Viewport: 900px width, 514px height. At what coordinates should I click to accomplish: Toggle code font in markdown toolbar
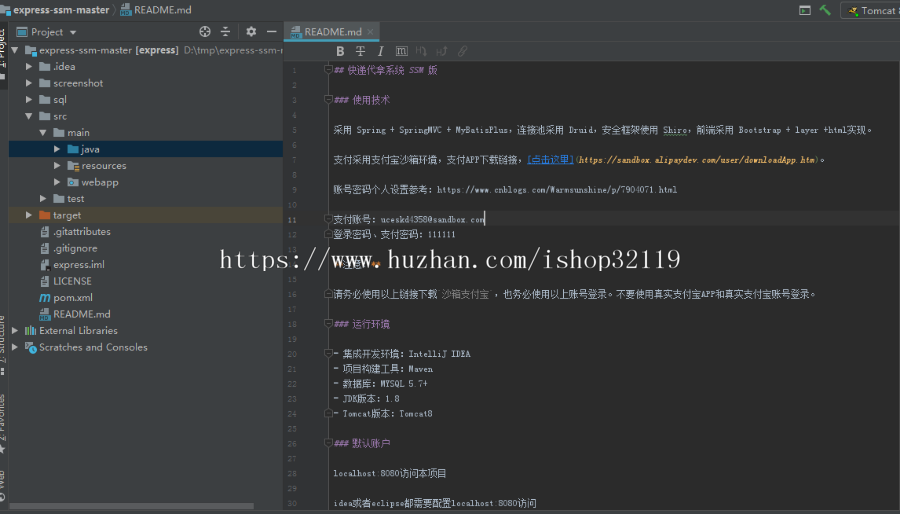pos(402,52)
